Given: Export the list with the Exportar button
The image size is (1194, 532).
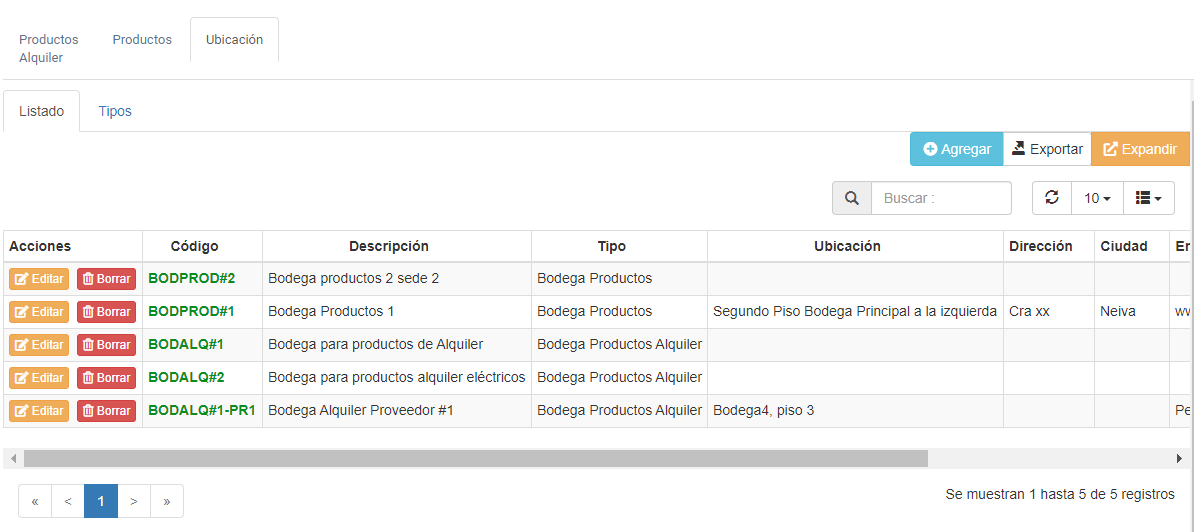Looking at the screenshot, I should pyautogui.click(x=1046, y=149).
